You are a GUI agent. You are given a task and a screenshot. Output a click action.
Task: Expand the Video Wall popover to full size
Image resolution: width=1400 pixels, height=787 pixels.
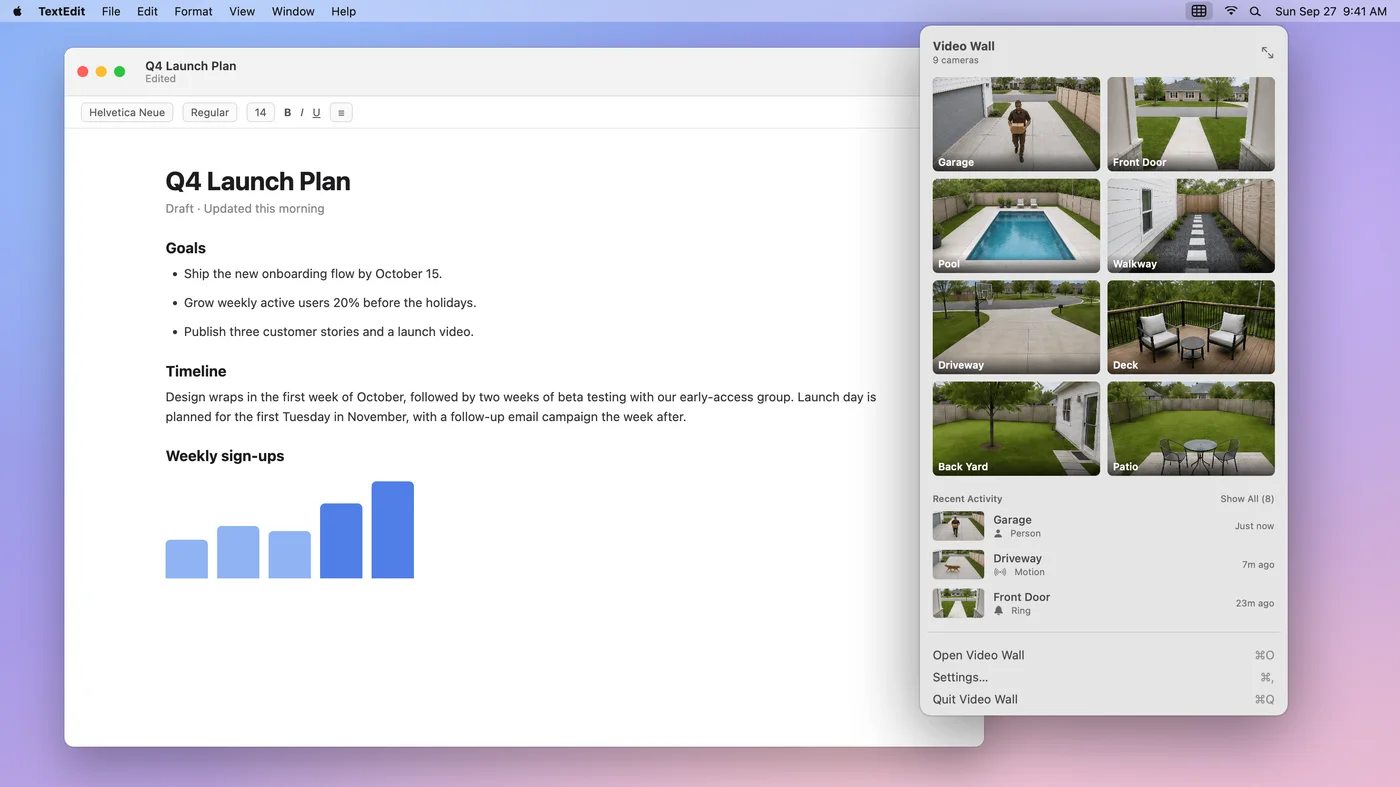click(x=1267, y=53)
